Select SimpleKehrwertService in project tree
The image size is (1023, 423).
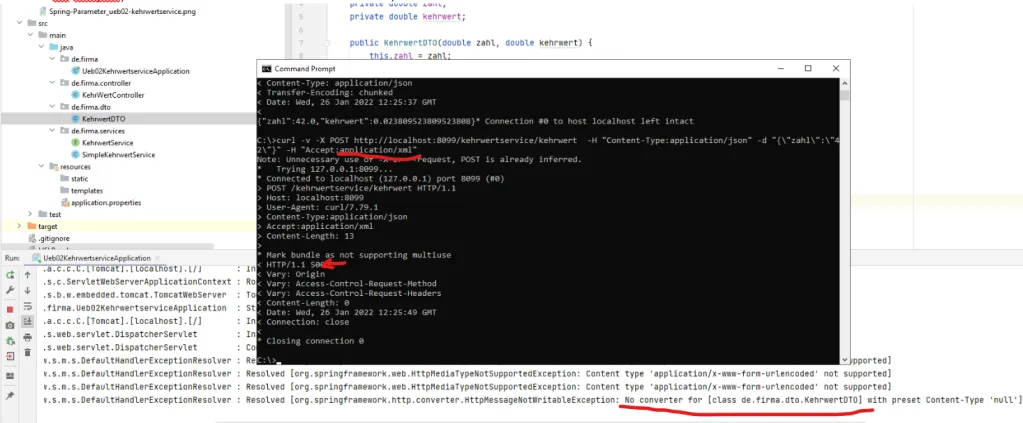118,155
